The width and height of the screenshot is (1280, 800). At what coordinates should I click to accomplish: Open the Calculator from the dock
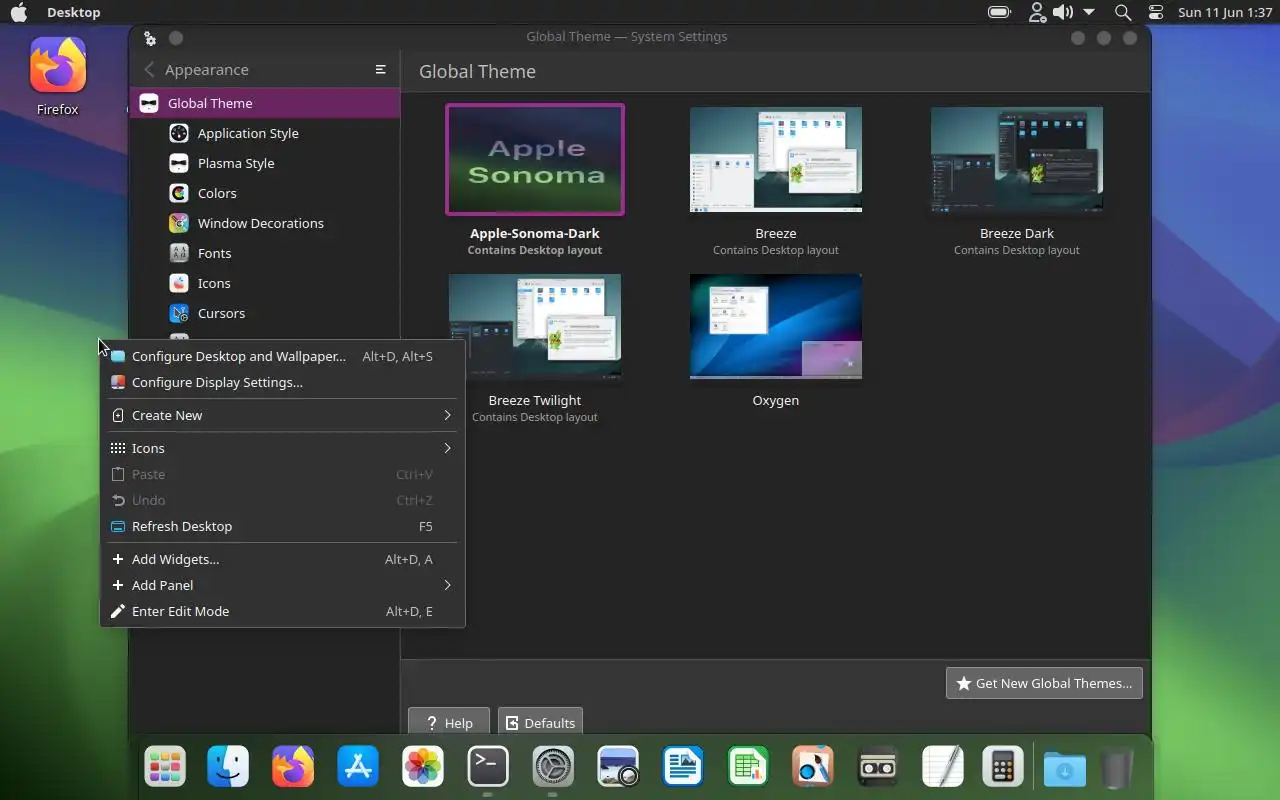point(1003,767)
